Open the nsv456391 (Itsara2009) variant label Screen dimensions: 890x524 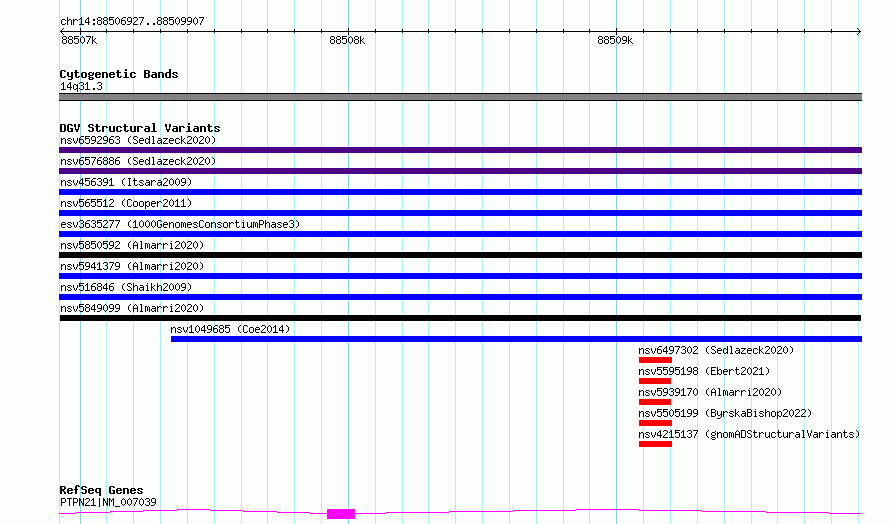click(x=126, y=182)
